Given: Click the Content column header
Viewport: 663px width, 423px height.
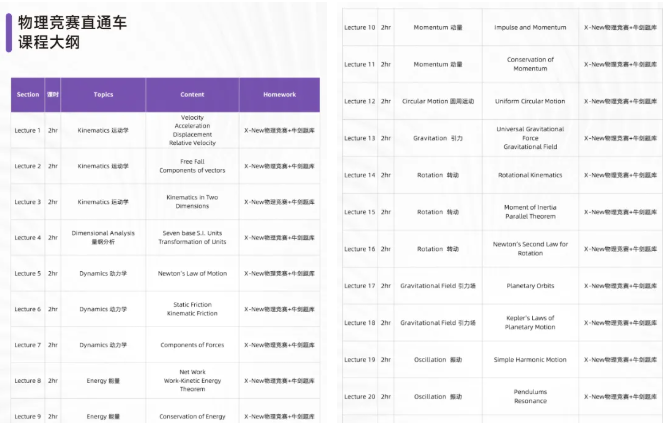Looking at the screenshot, I should pos(192,95).
